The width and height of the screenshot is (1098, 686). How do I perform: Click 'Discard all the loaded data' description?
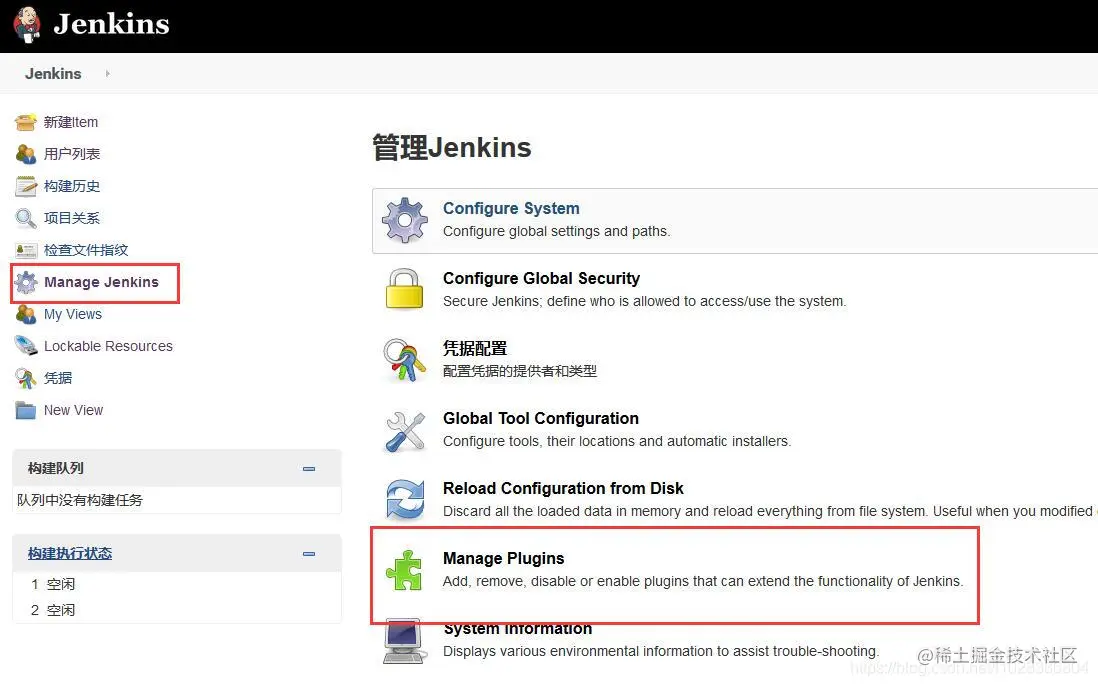point(770,512)
